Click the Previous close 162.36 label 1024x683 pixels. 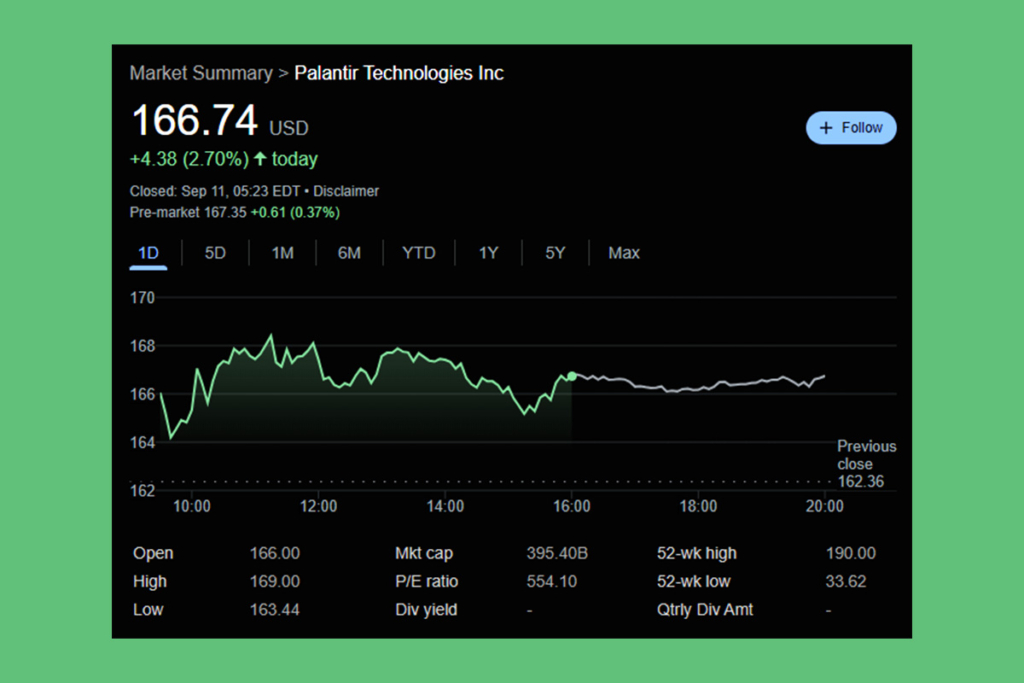click(x=866, y=464)
